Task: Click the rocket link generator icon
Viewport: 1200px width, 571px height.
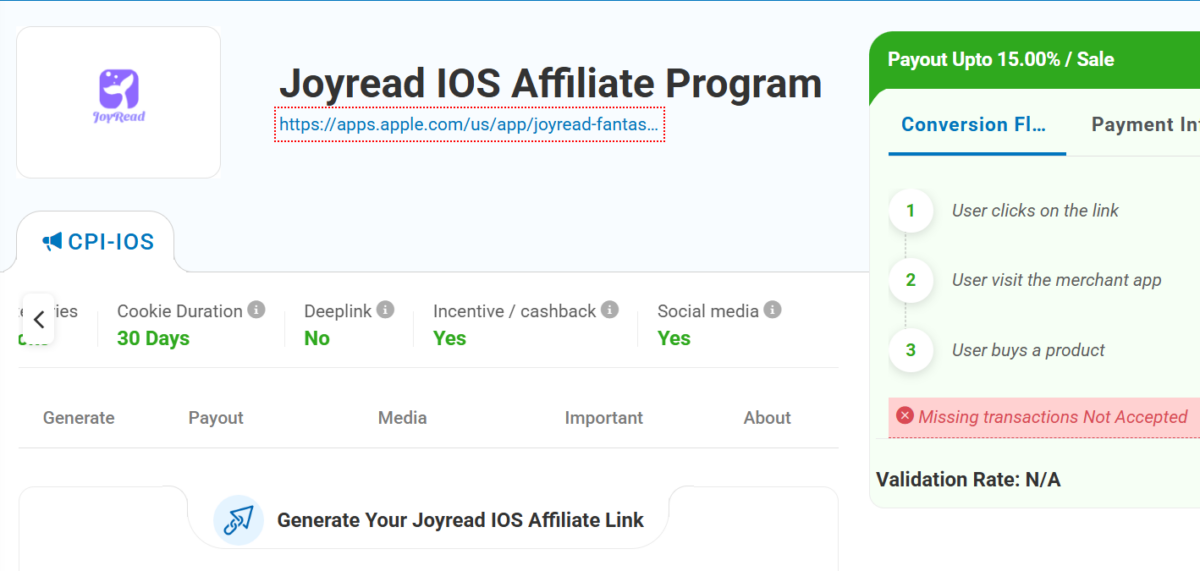Action: pos(238,520)
